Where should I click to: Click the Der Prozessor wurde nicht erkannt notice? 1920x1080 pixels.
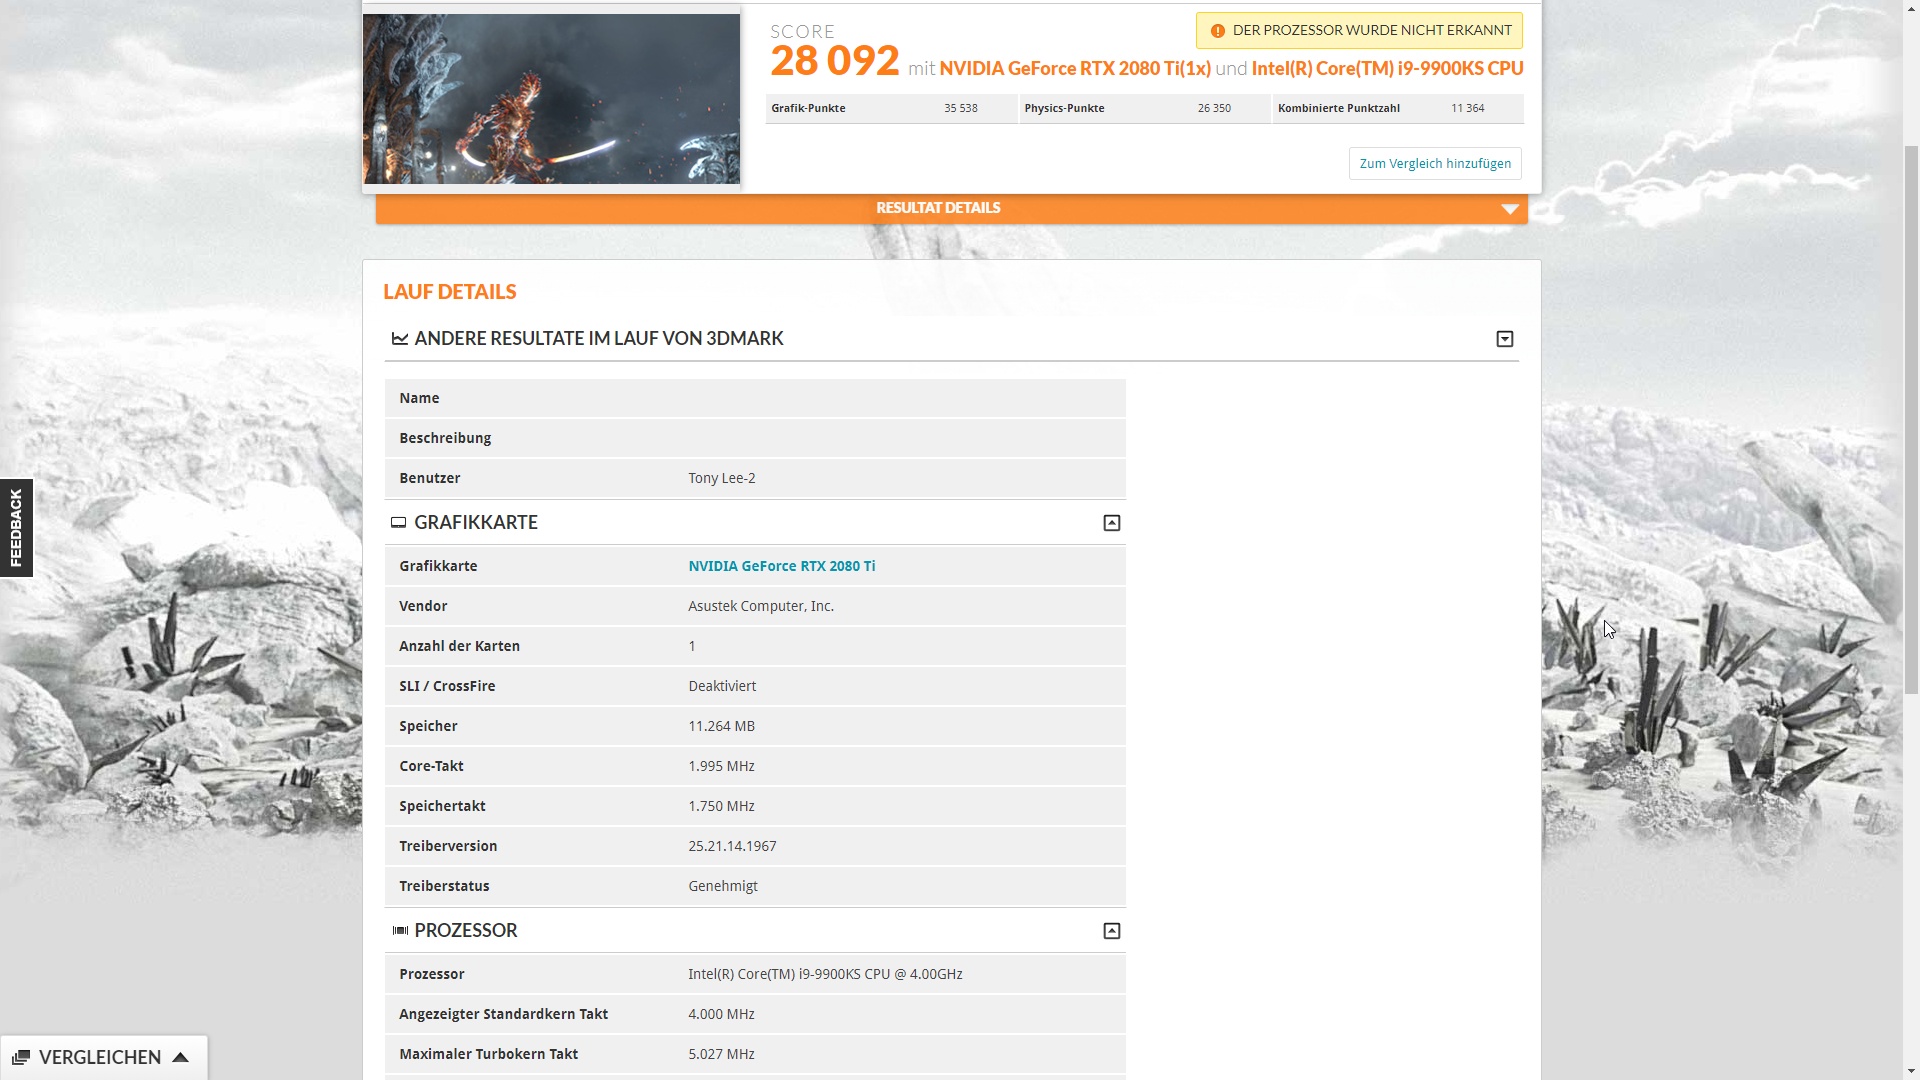(1359, 31)
